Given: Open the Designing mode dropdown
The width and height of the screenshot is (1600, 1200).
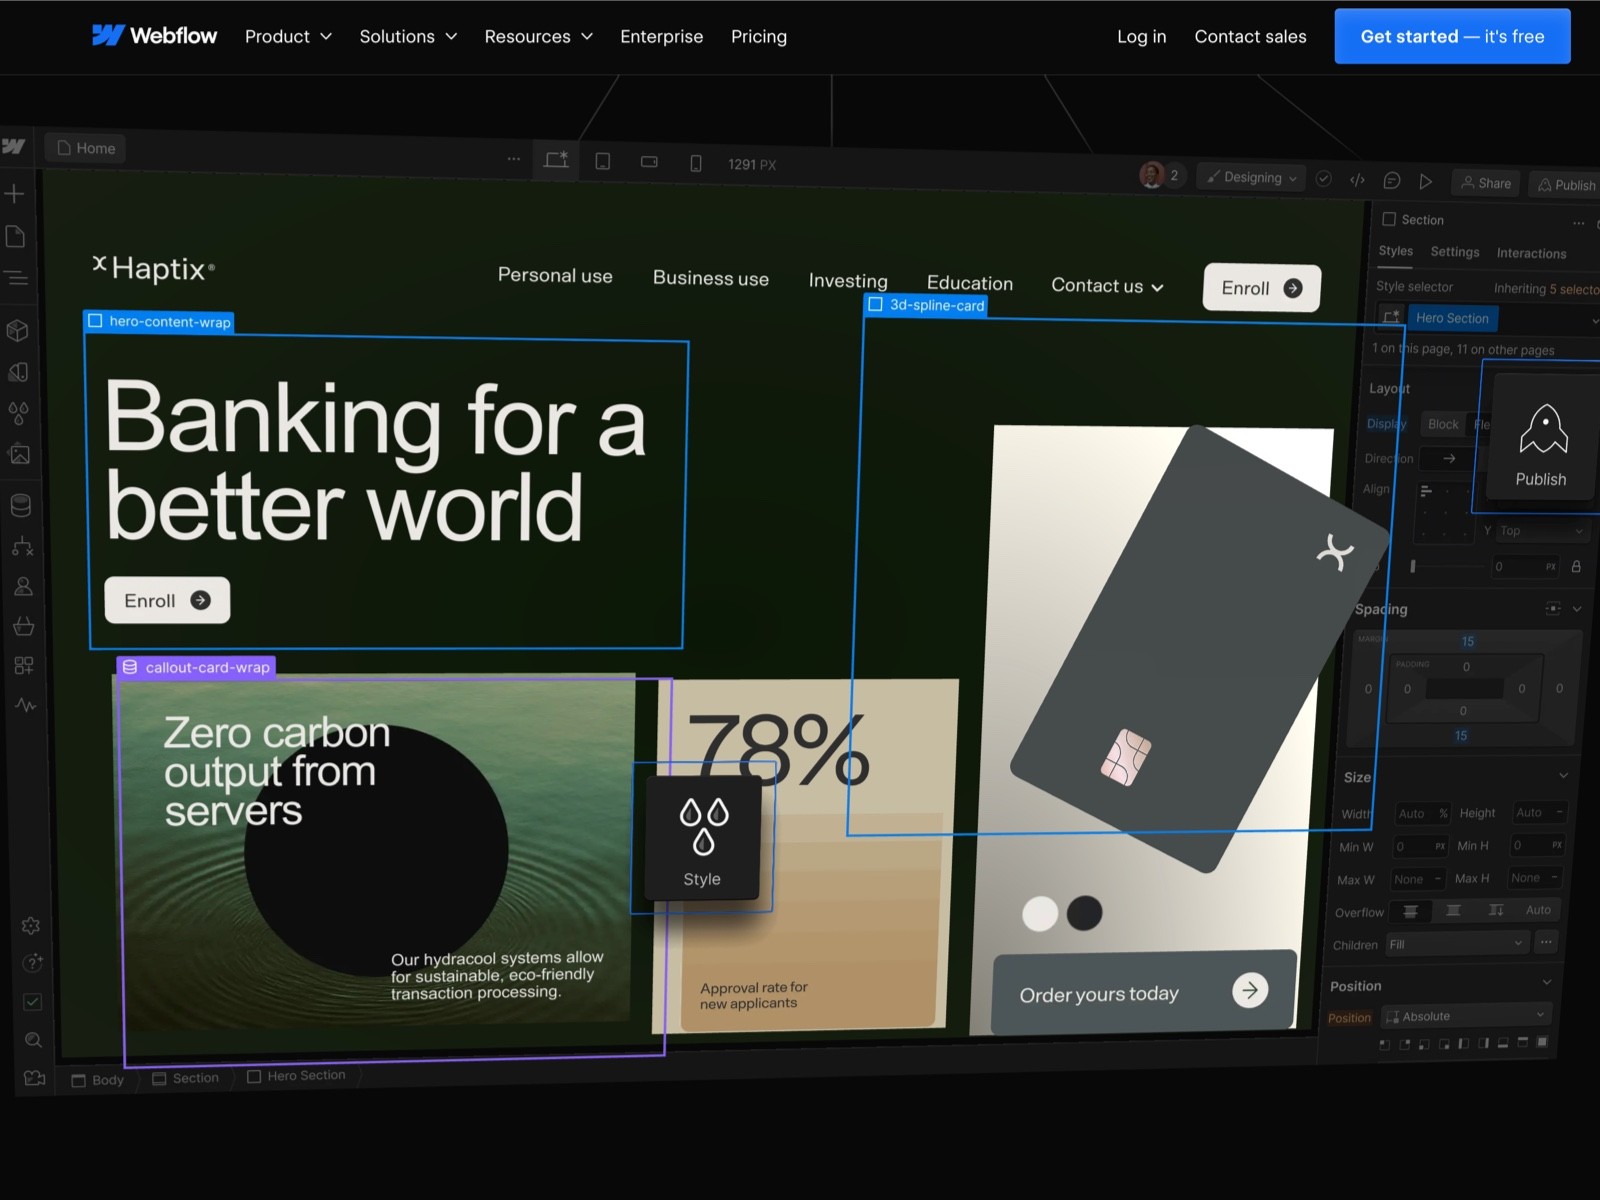Looking at the screenshot, I should click(x=1252, y=177).
